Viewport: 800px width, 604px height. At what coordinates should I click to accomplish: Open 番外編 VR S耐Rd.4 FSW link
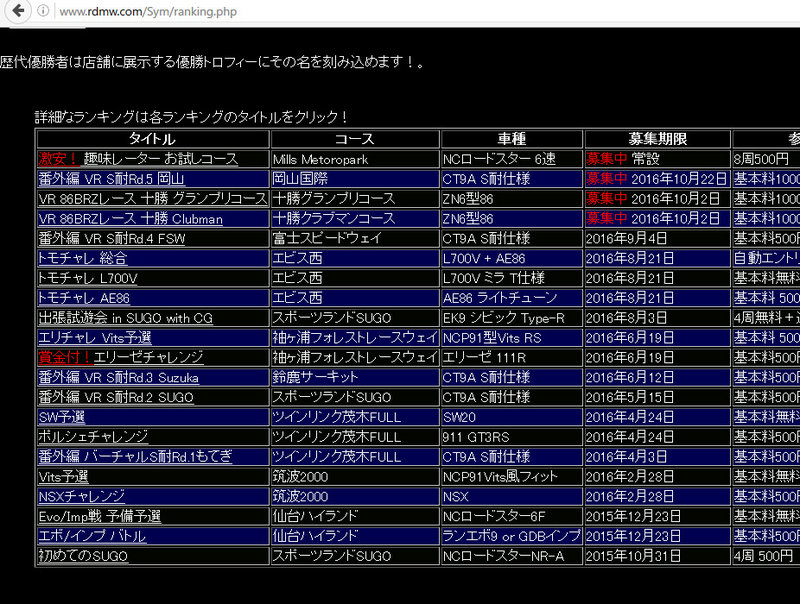click(111, 239)
